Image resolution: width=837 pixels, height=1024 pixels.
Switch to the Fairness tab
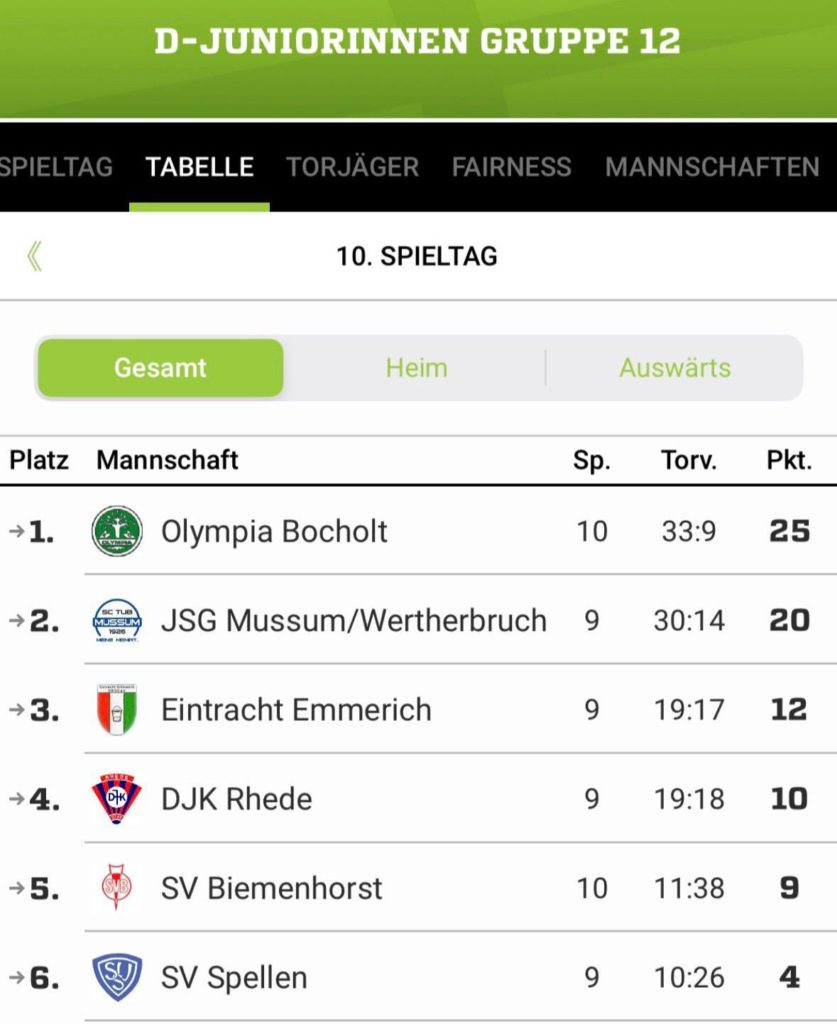pyautogui.click(x=511, y=167)
